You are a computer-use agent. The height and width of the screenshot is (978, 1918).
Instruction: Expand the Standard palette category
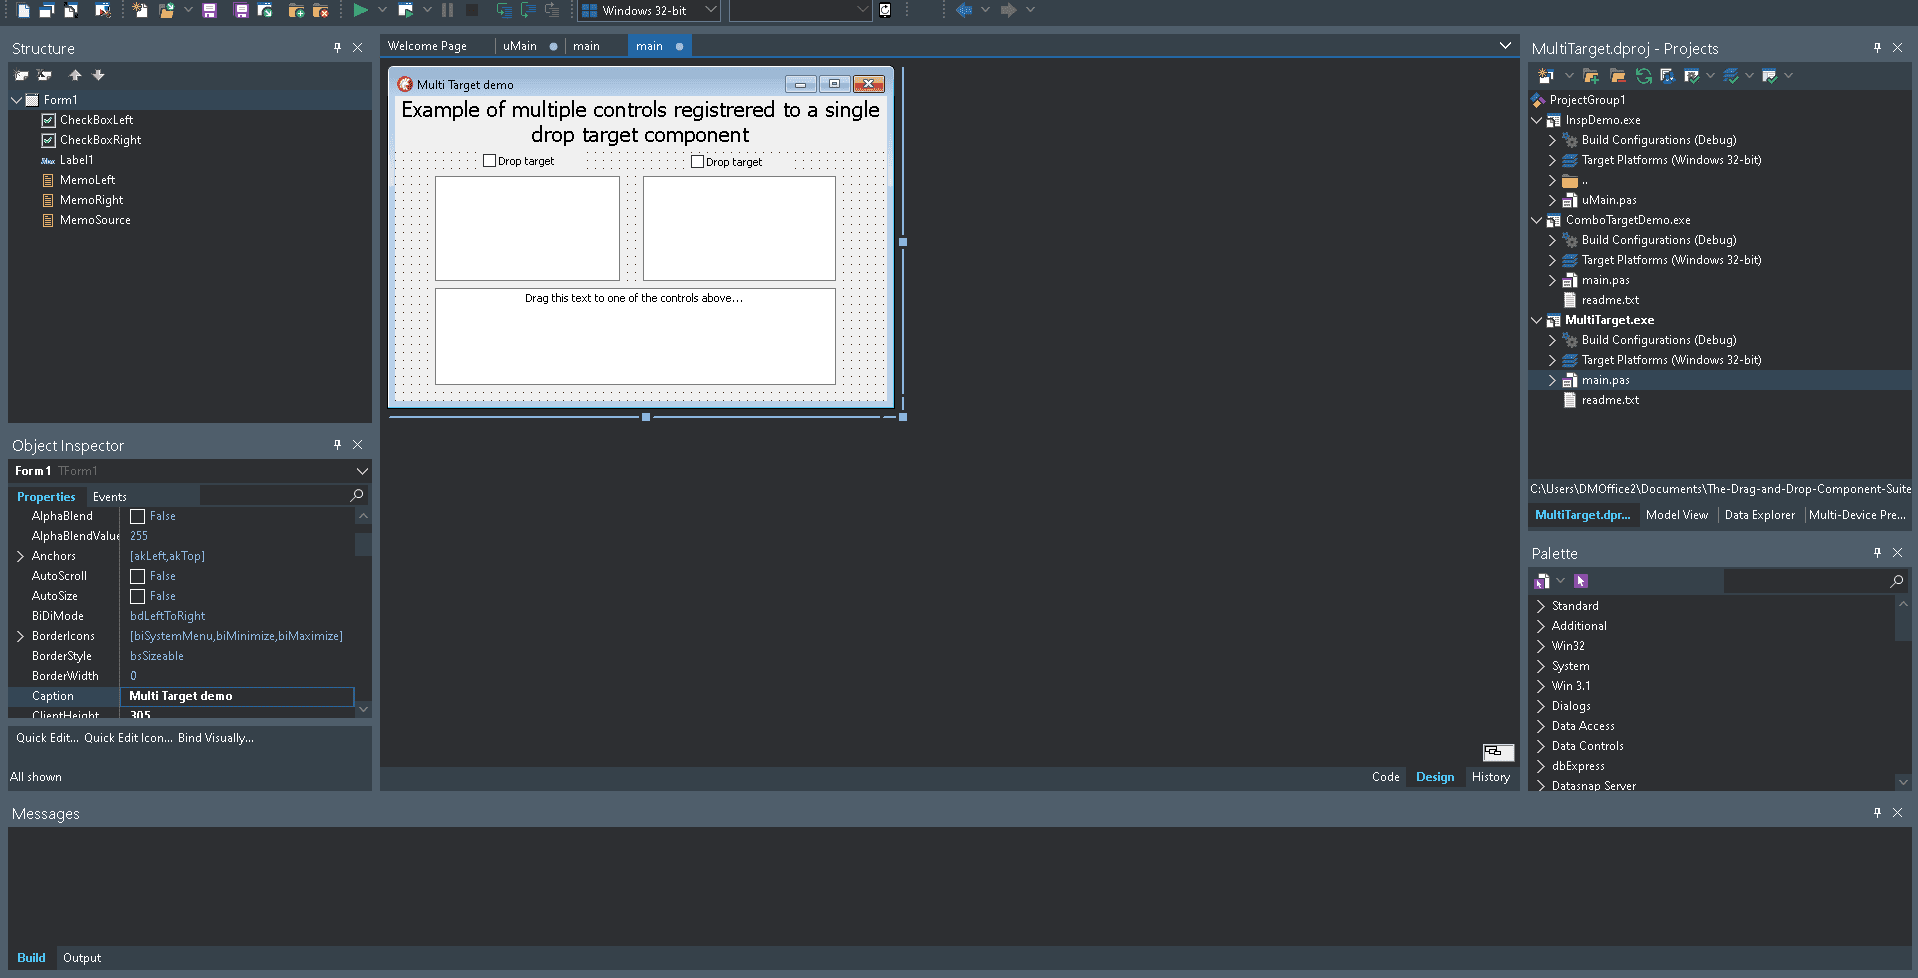coord(1541,606)
